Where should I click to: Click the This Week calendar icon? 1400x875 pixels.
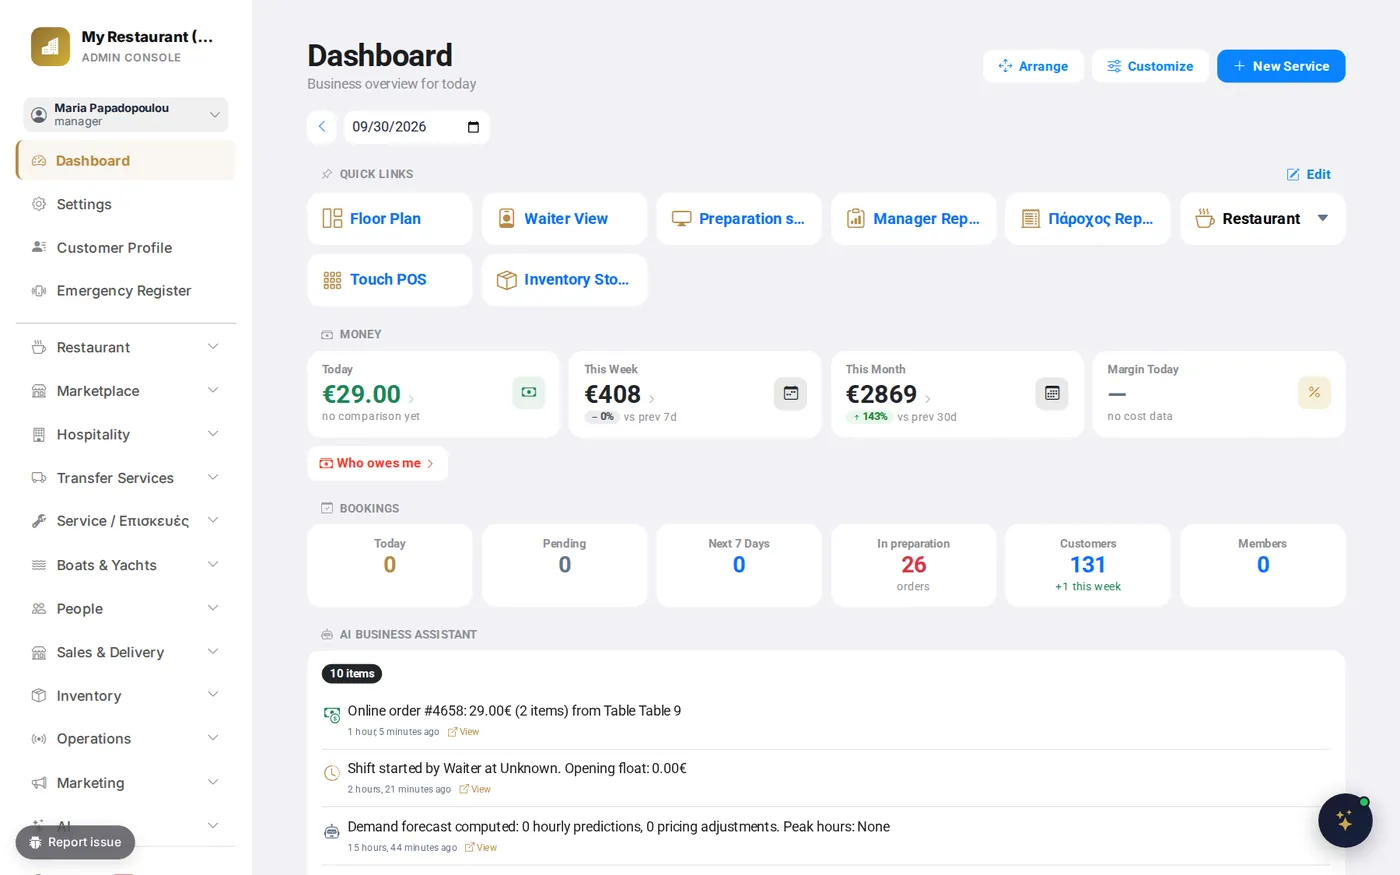790,393
